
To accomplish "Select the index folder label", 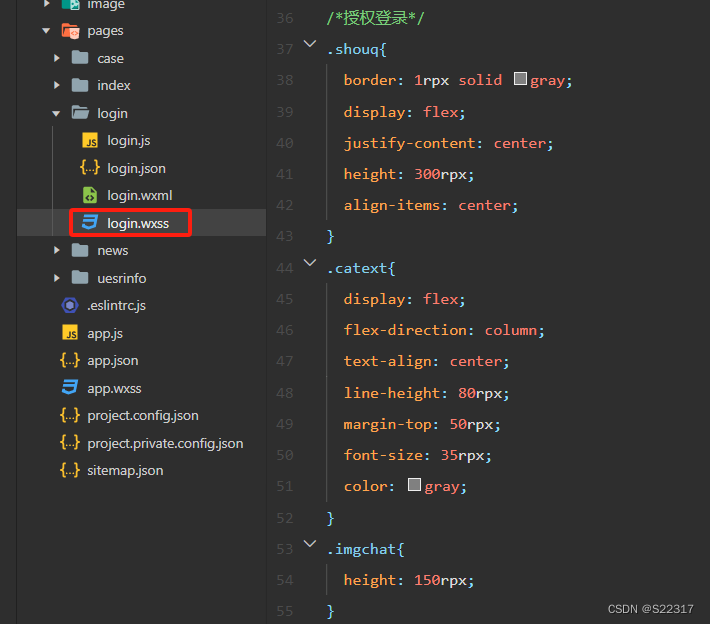I will pyautogui.click(x=114, y=85).
